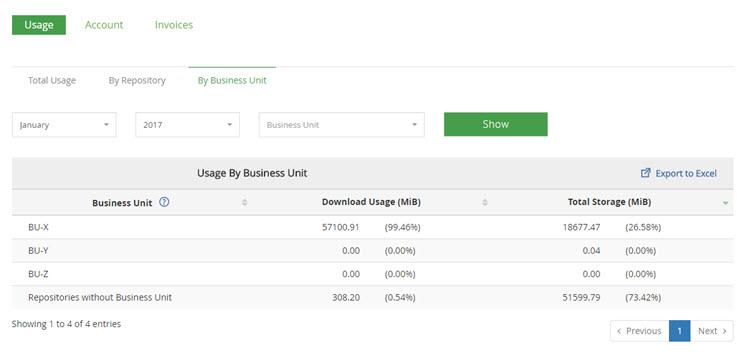Click the Total Storage (MiB) header
The height and width of the screenshot is (360, 750).
tap(609, 202)
